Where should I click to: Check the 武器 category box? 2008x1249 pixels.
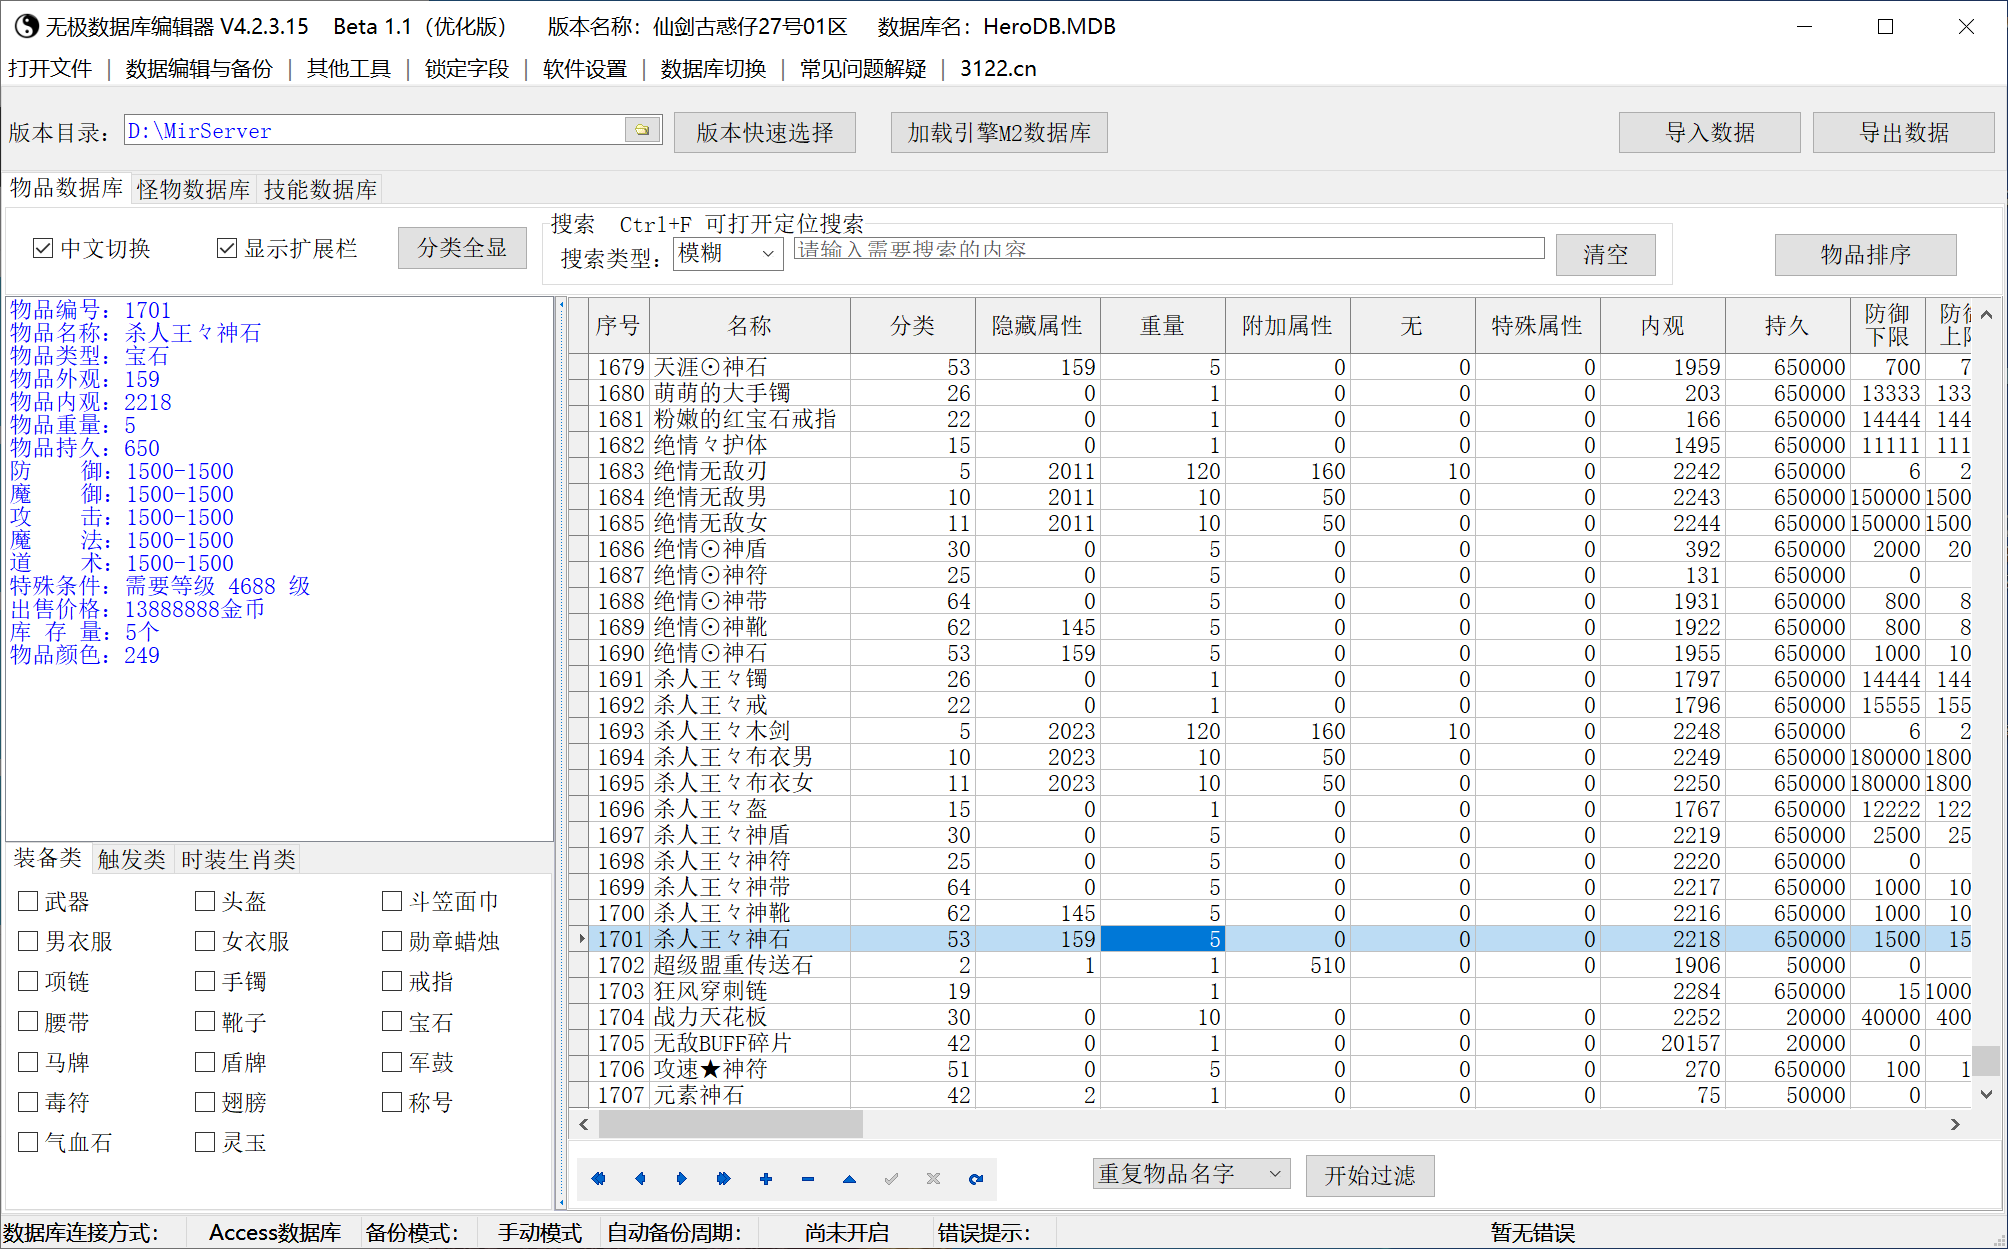pos(28,901)
